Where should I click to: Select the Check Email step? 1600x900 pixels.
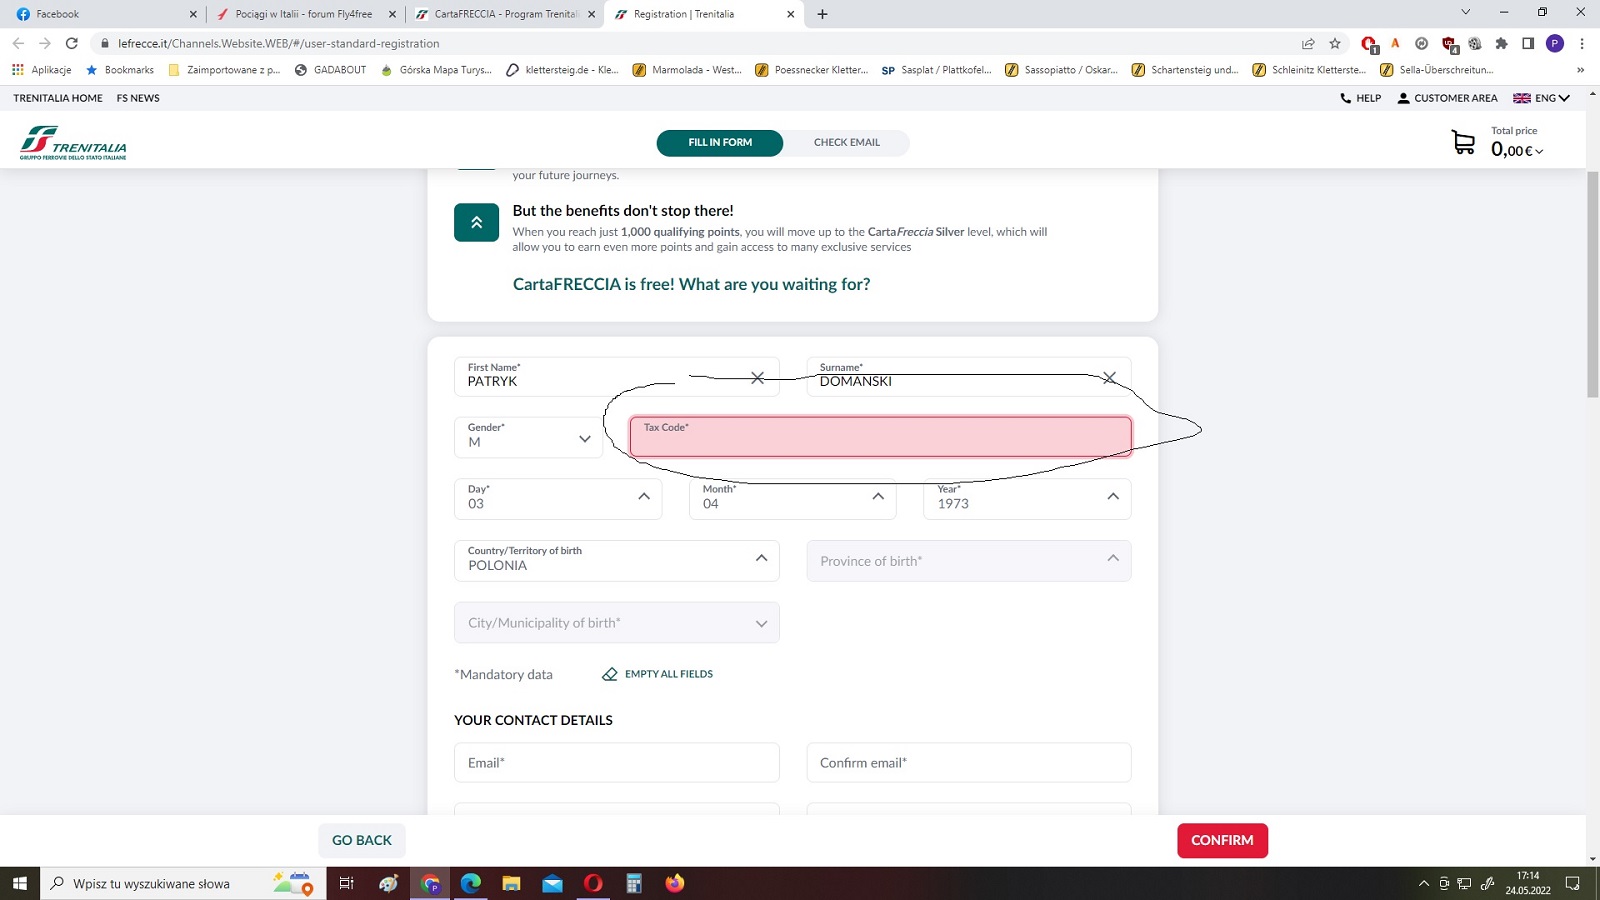pos(847,143)
